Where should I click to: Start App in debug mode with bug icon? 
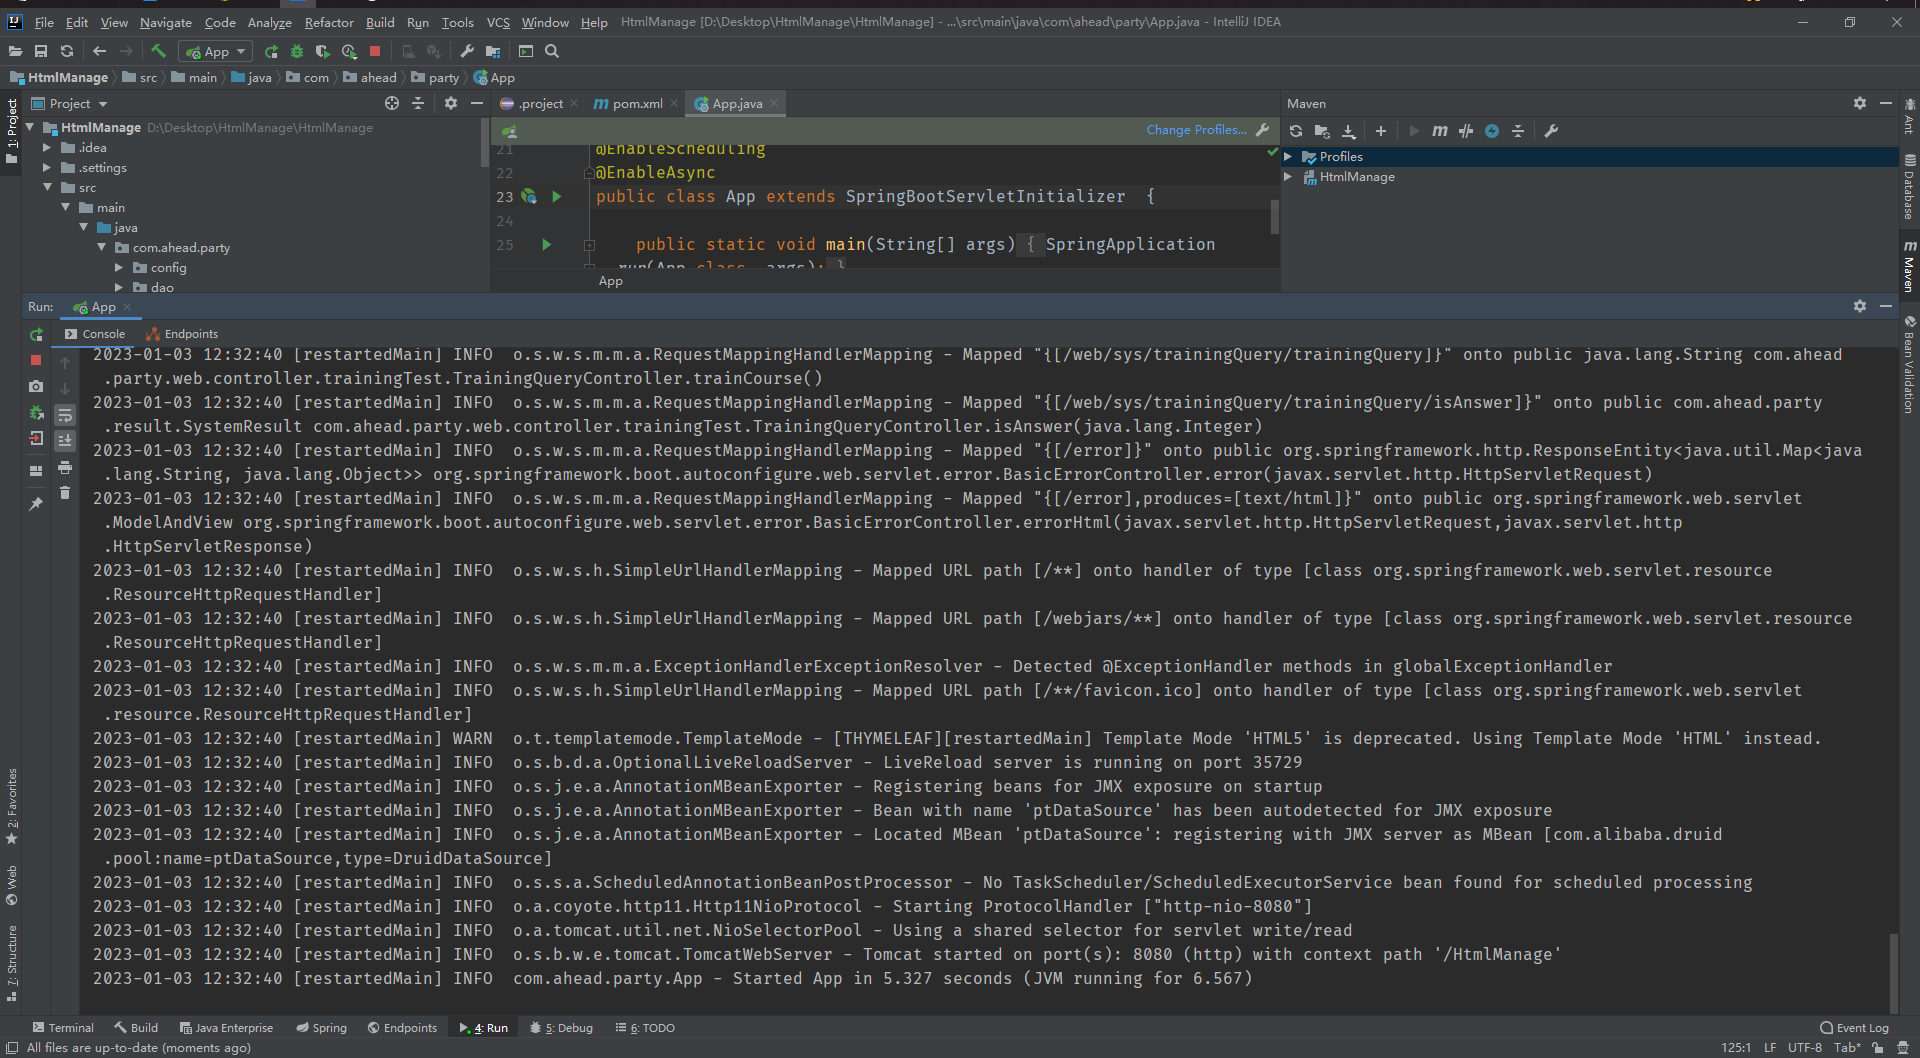(296, 51)
